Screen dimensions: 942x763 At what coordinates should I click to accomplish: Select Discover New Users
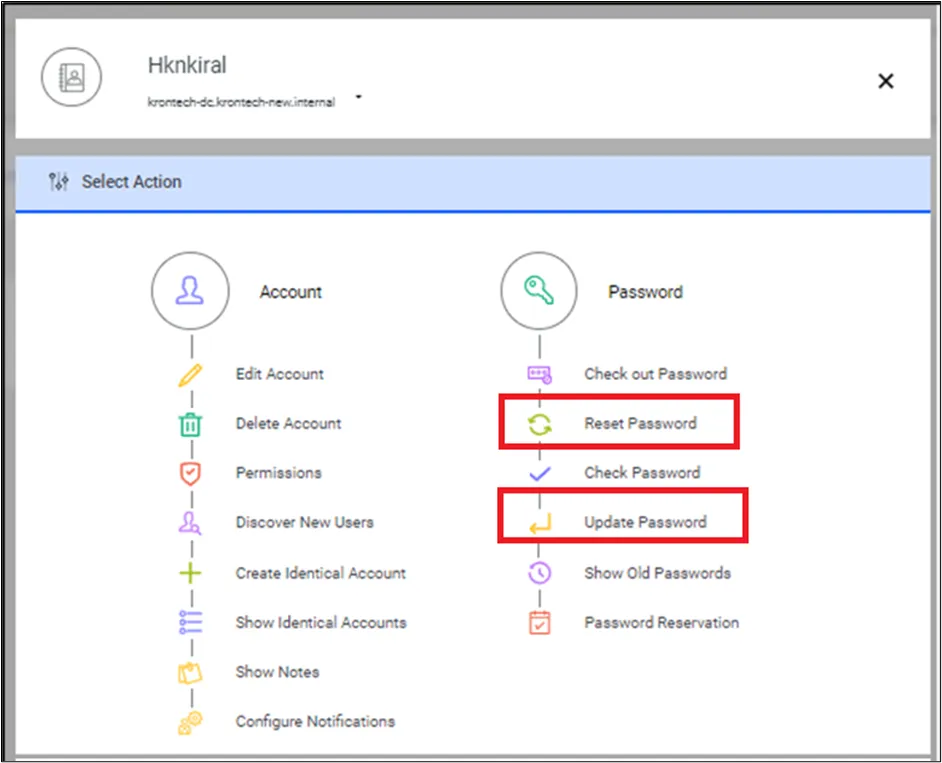click(x=305, y=522)
